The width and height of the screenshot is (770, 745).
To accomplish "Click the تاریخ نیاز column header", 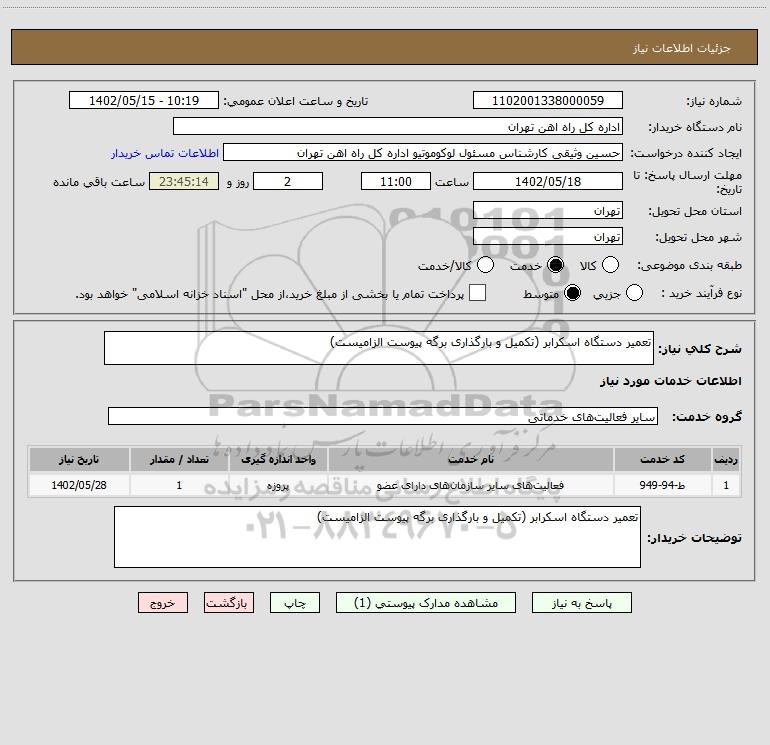I will pos(79,459).
